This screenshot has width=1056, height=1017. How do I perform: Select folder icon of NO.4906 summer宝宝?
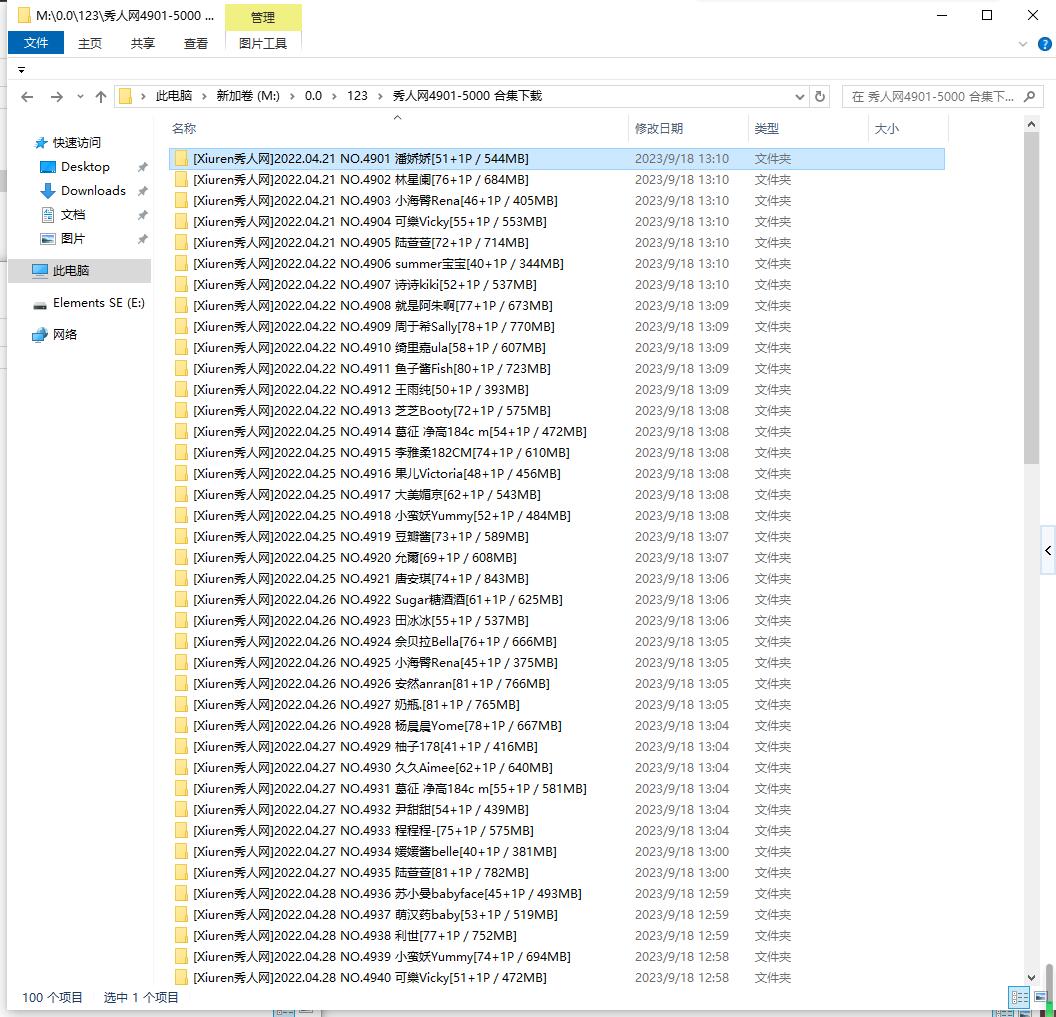(x=181, y=263)
